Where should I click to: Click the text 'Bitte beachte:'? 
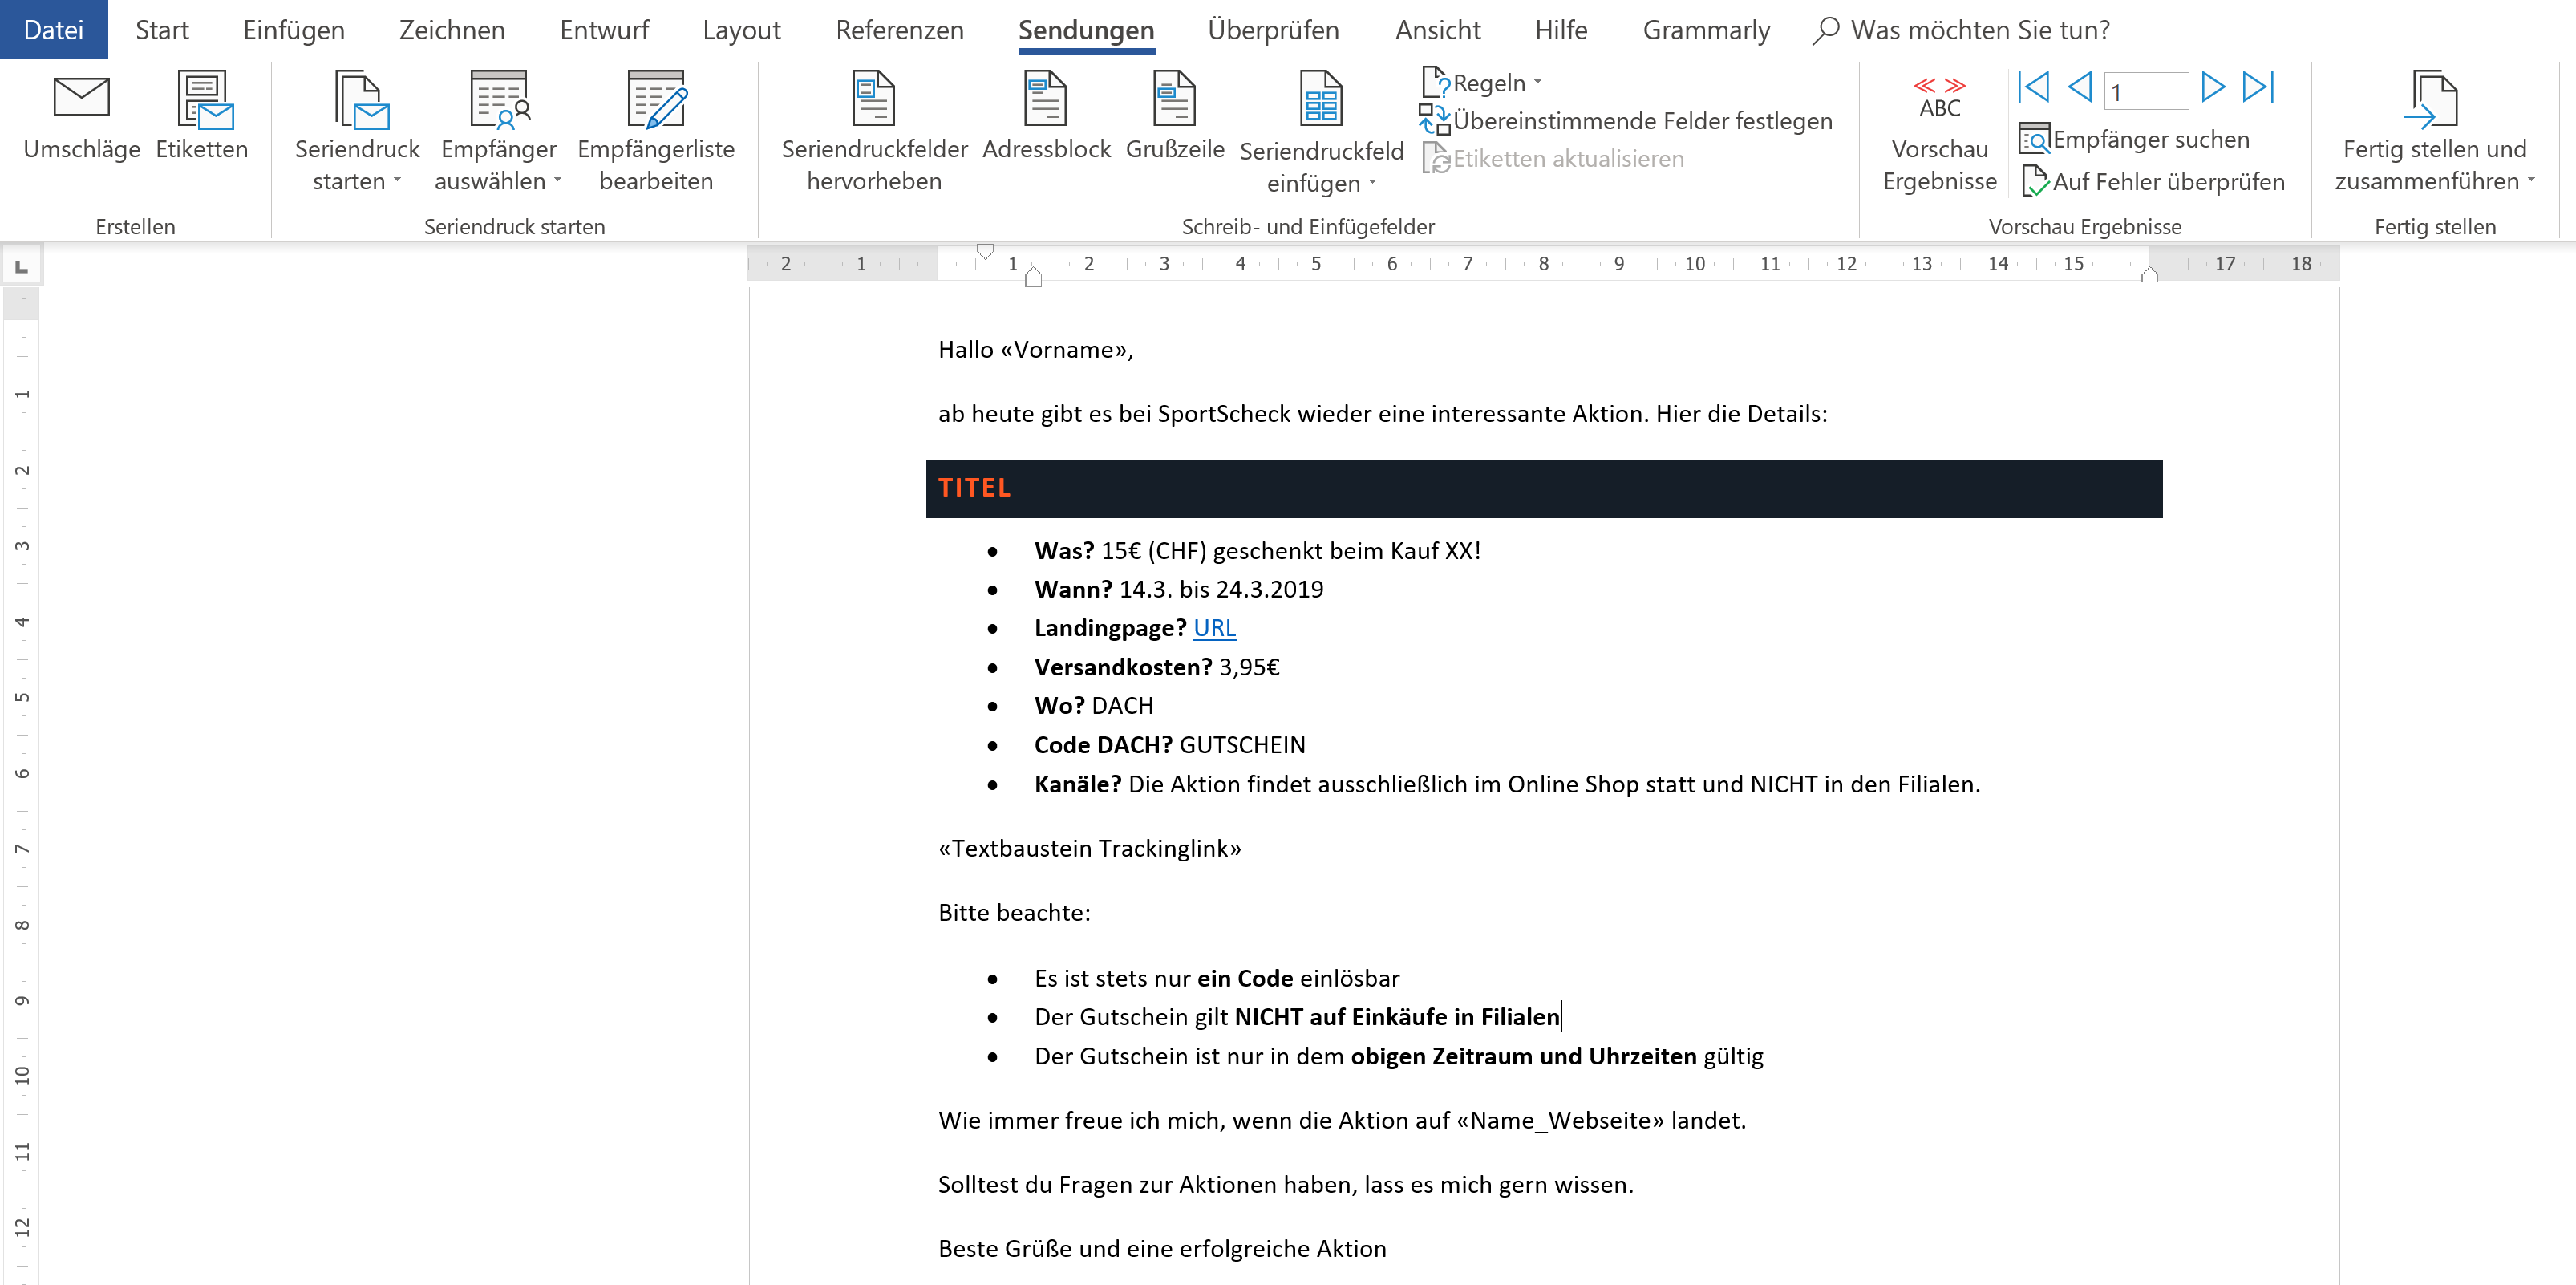[1014, 912]
